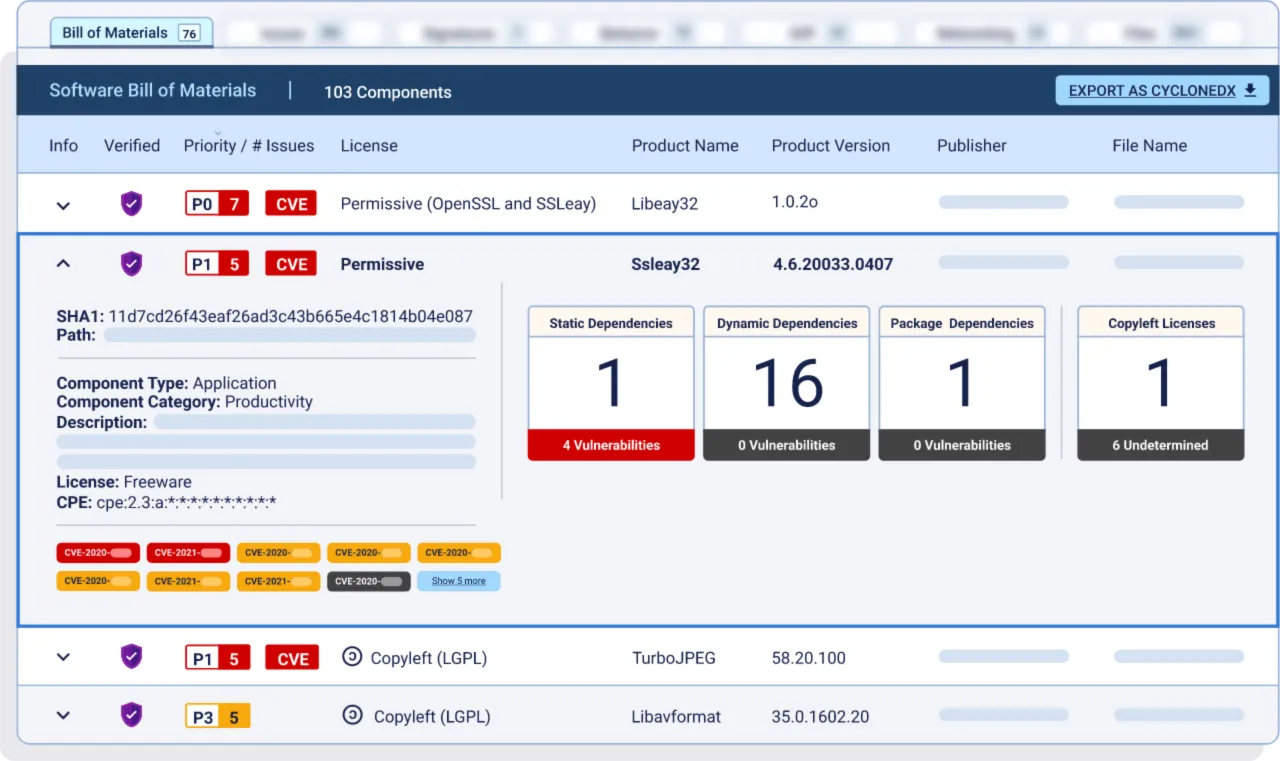Viewport: 1280px width, 761px height.
Task: Open the Copyleft Licenses card
Action: tap(1160, 383)
